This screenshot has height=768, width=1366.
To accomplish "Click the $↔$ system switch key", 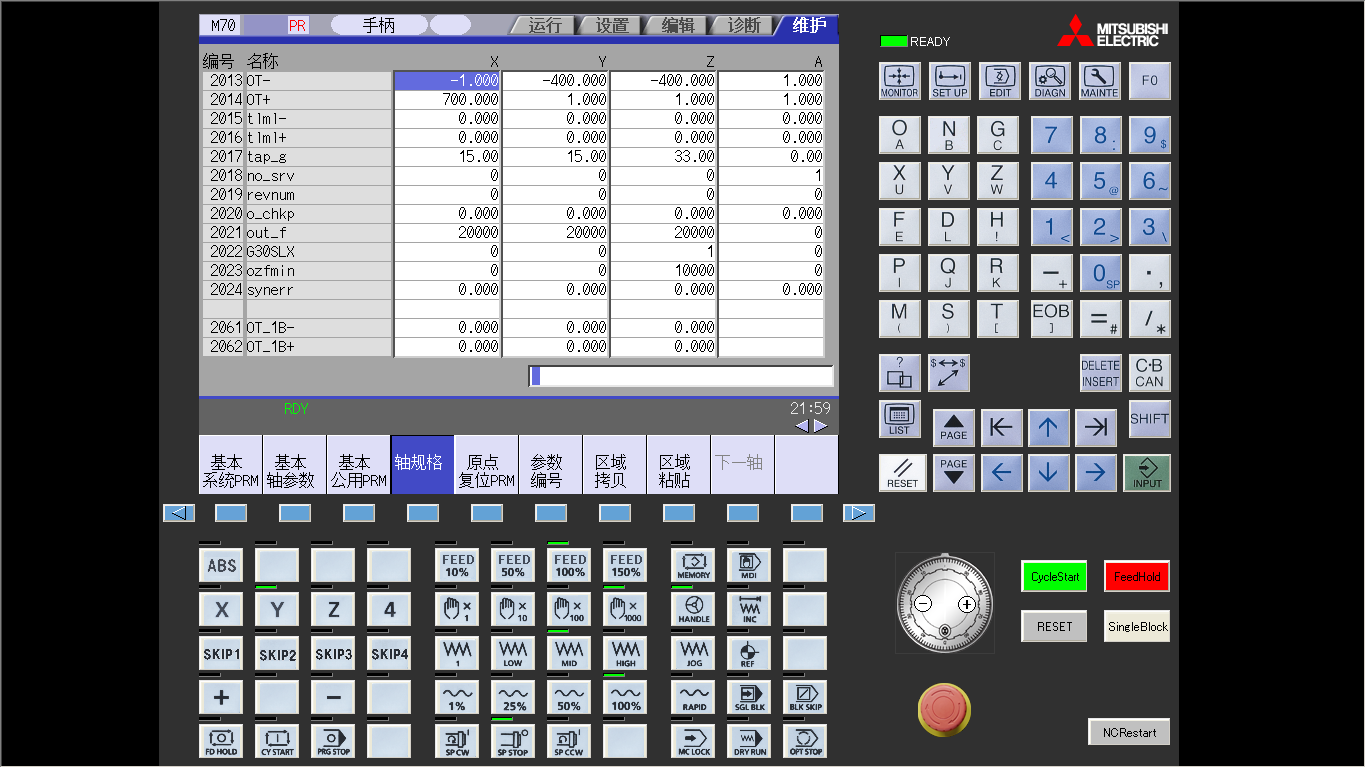I will 949,373.
